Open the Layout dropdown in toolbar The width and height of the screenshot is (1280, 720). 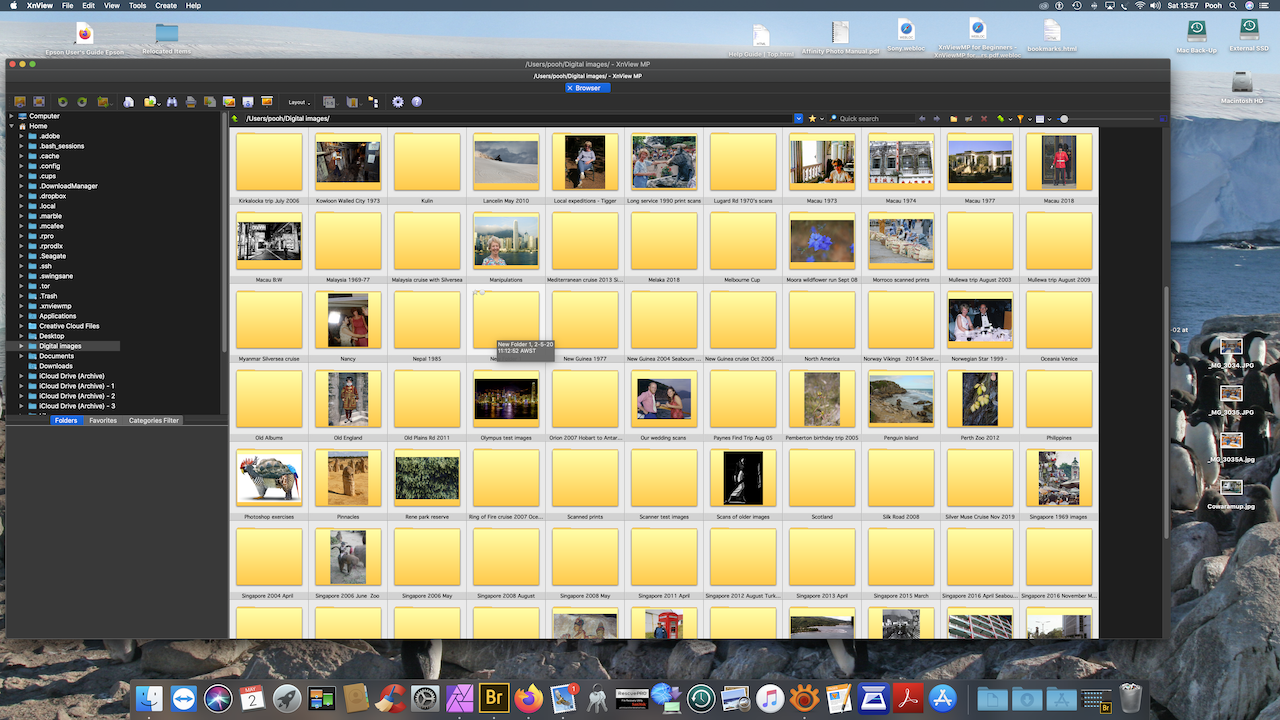click(299, 102)
